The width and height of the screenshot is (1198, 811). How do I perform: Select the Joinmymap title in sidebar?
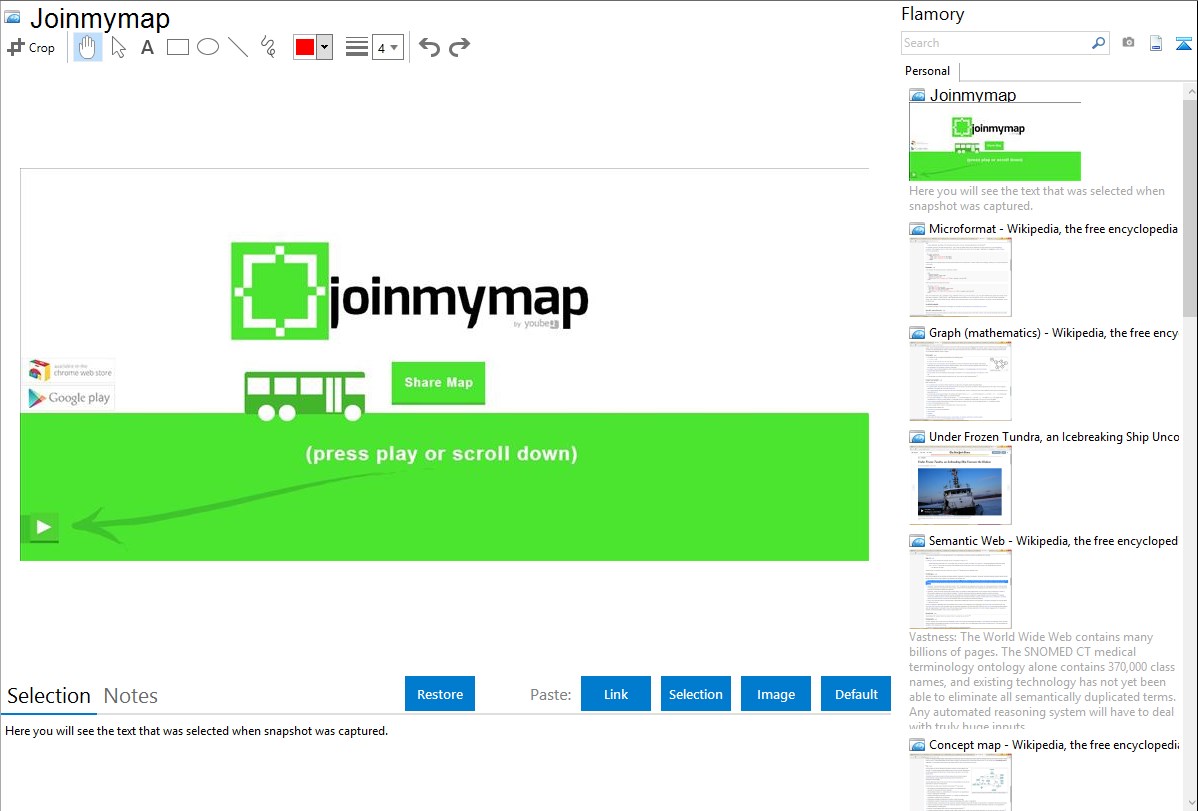click(973, 95)
